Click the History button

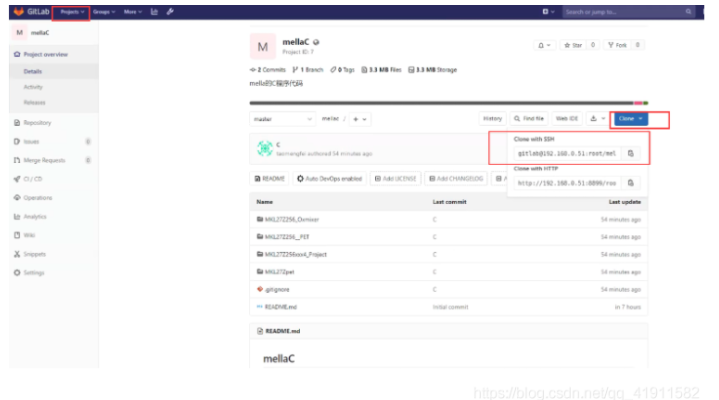click(492, 119)
